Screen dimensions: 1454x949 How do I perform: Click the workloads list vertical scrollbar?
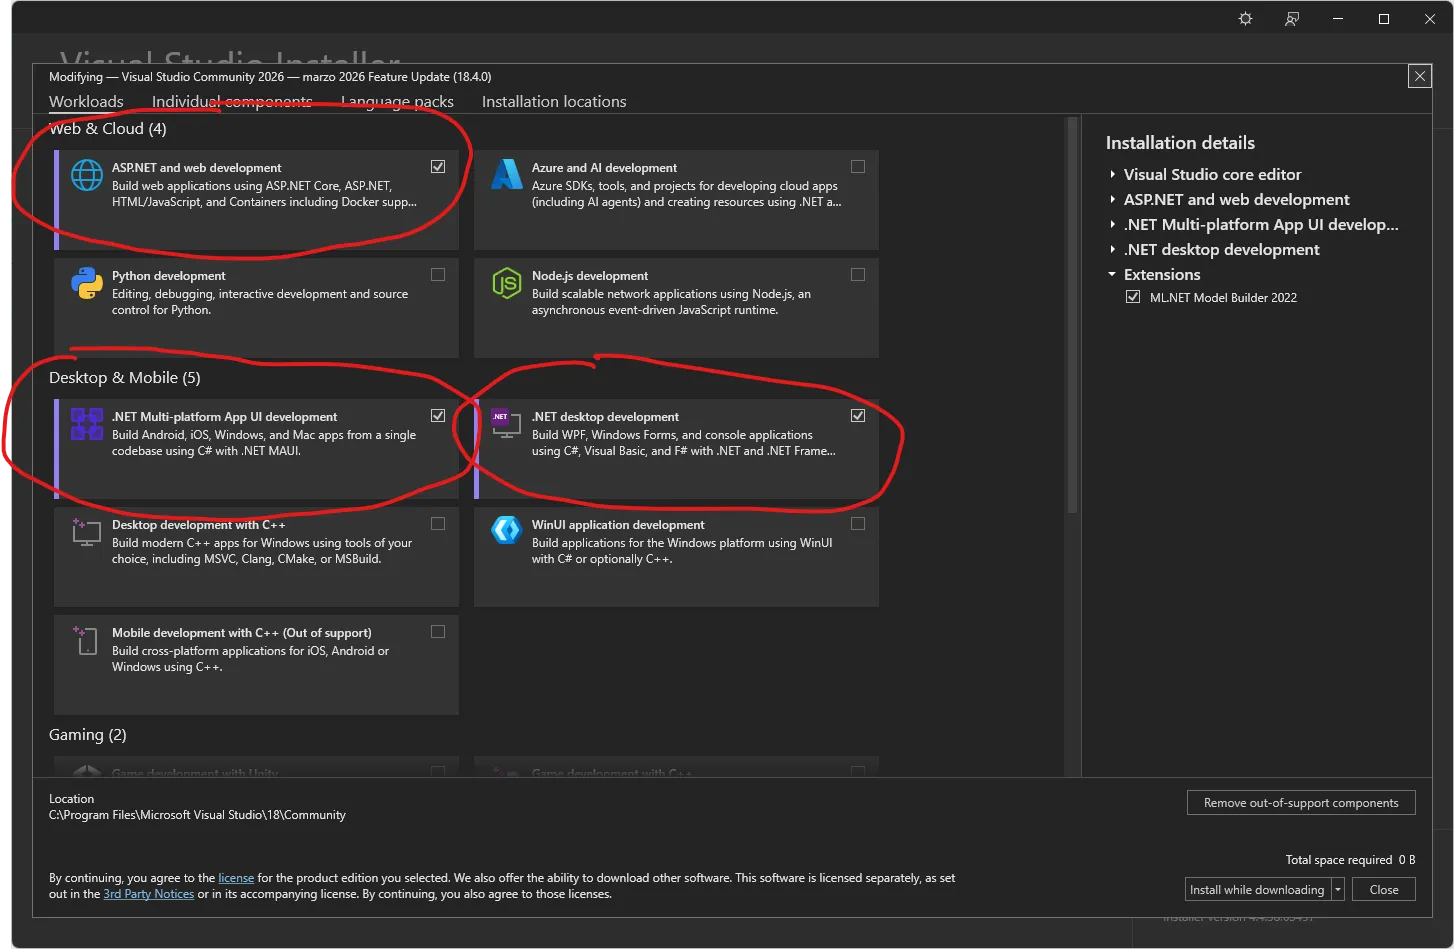1072,315
